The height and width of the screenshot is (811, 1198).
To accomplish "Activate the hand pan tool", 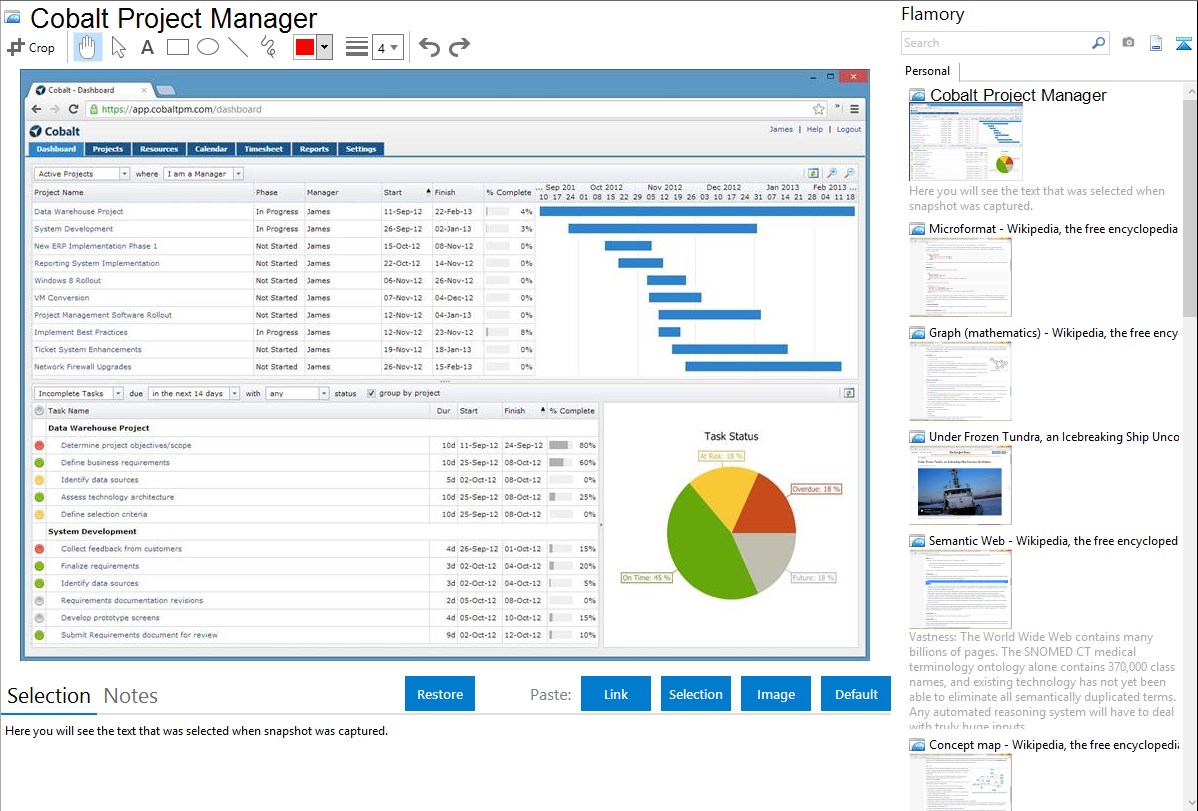I will [88, 47].
